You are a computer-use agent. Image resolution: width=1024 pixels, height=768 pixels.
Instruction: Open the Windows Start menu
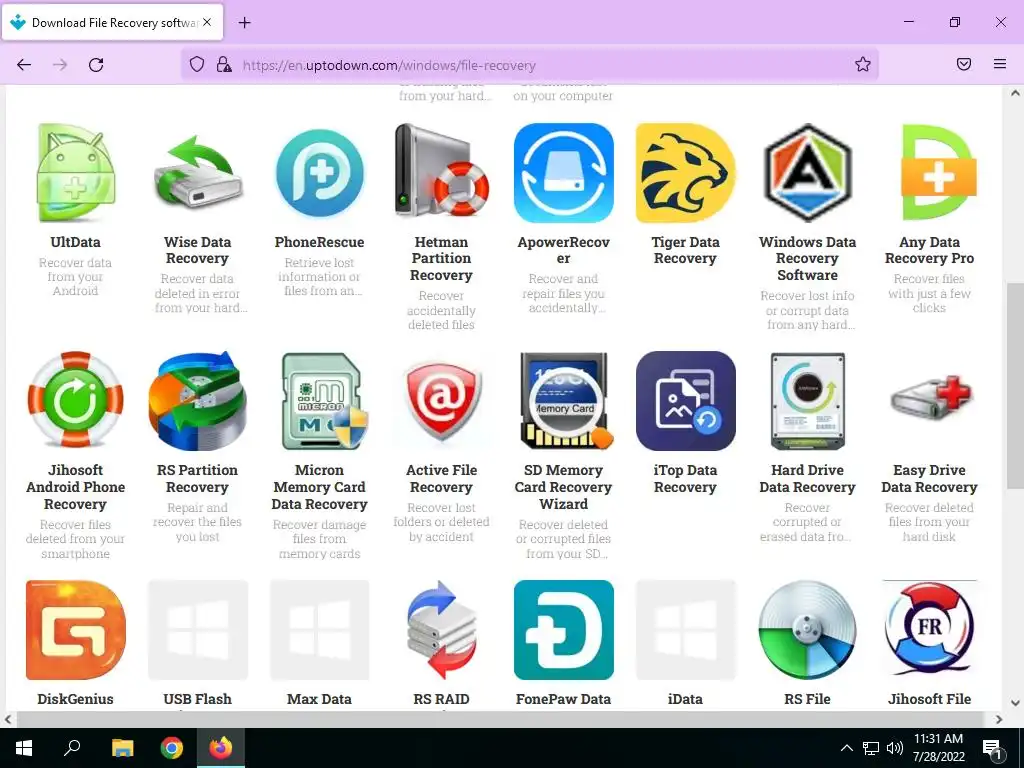pyautogui.click(x=24, y=748)
